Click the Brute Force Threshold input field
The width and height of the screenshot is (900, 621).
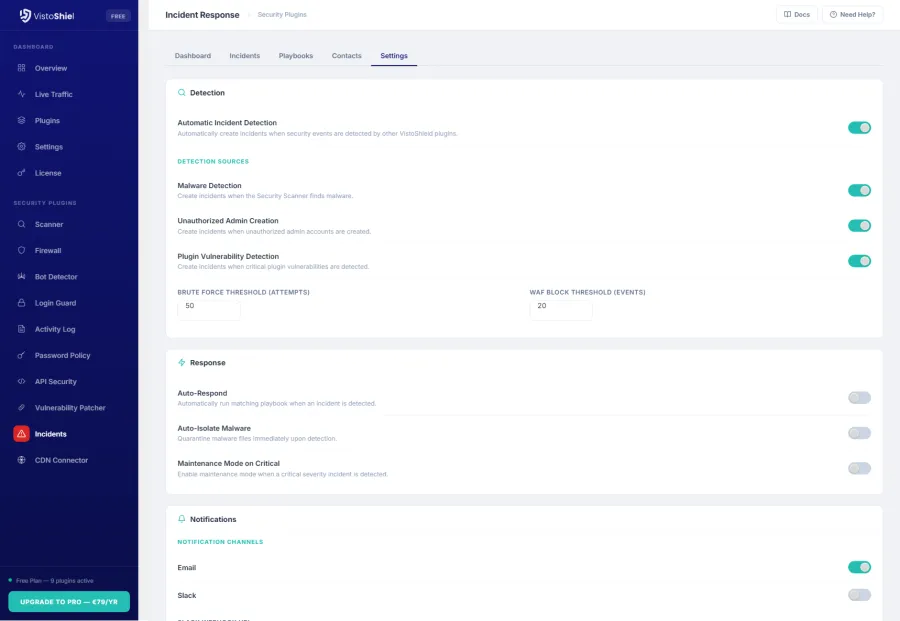[x=208, y=308]
